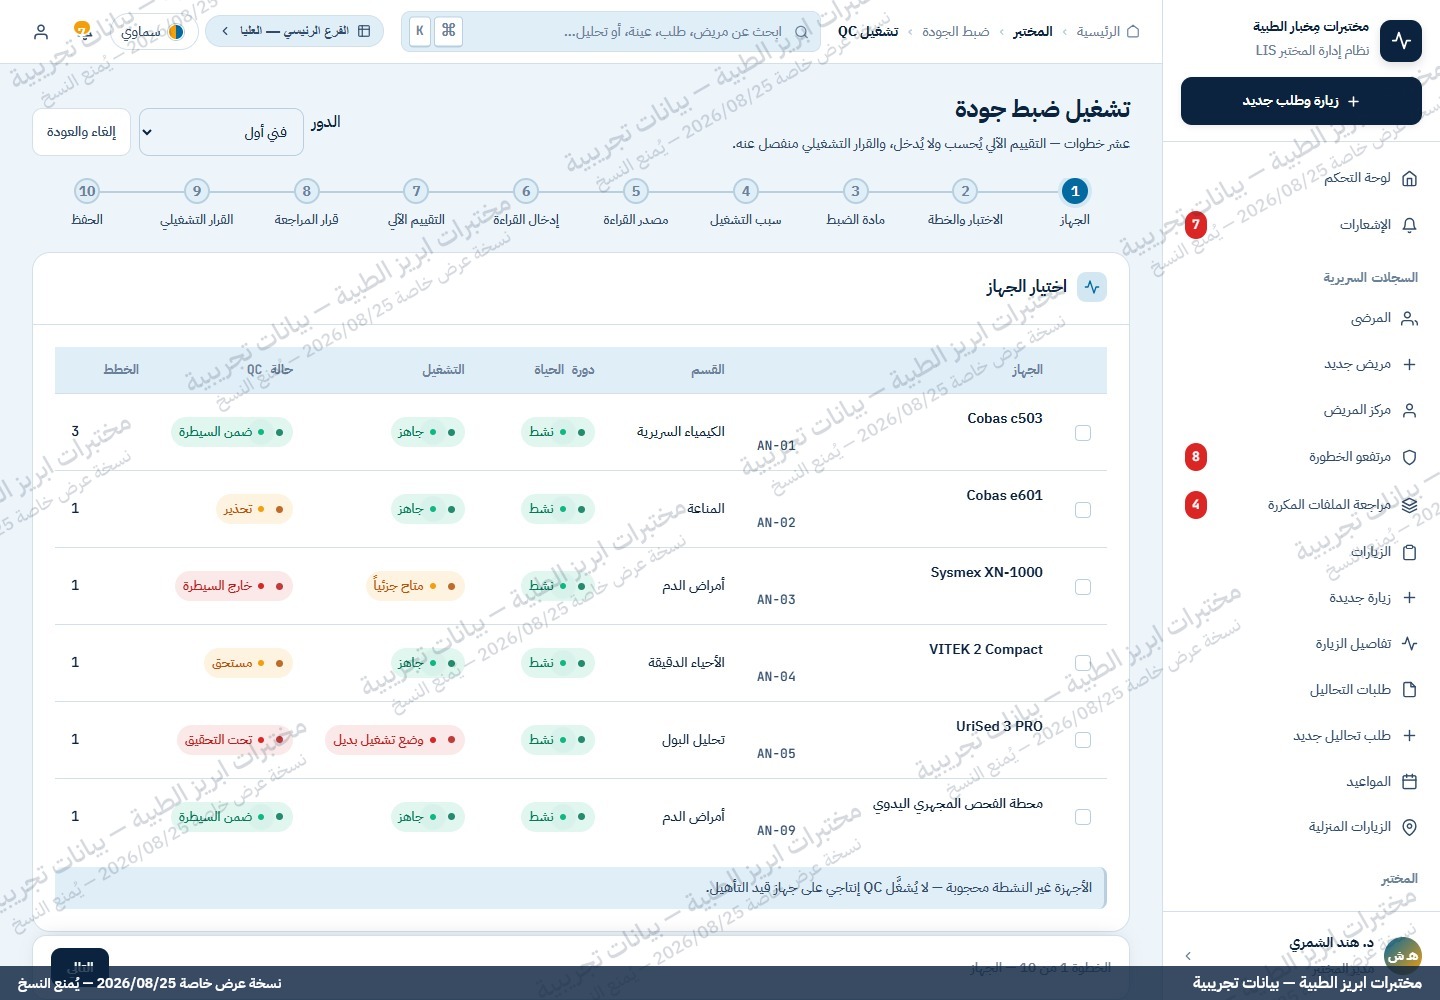
Task: Click the pulse icon beside اختيار الجهاز heading
Action: pos(1092,287)
